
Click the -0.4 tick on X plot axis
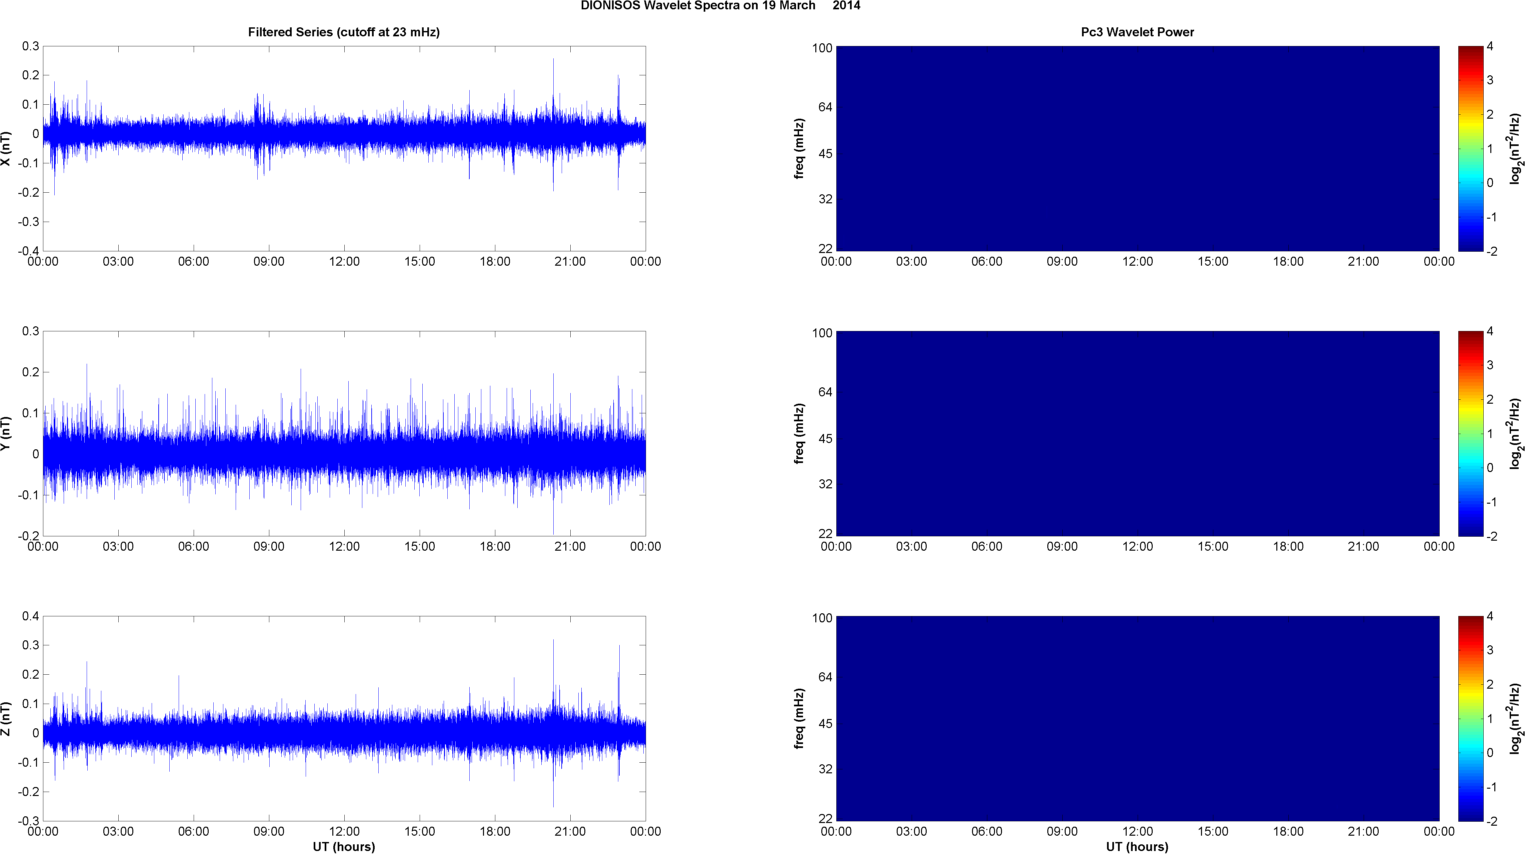(28, 251)
